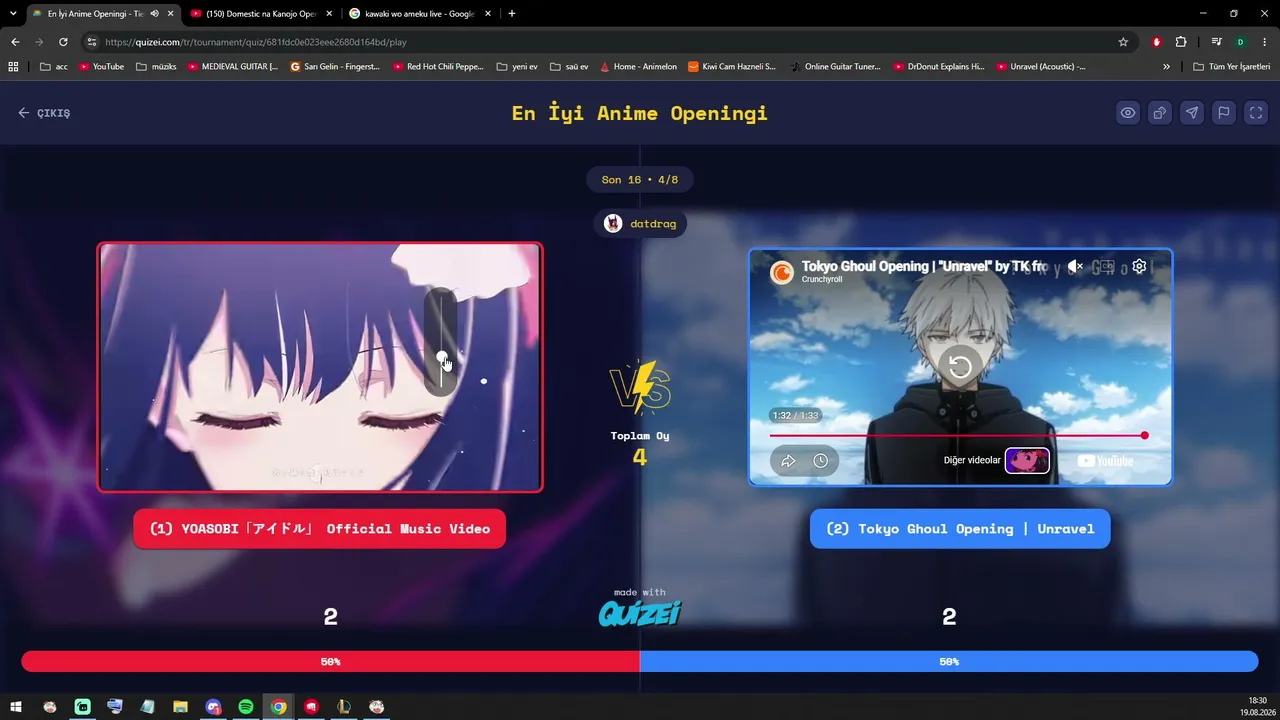1280x720 pixels.
Task: Open the Kiwi Cam Hazneli bookmark
Action: [x=732, y=67]
